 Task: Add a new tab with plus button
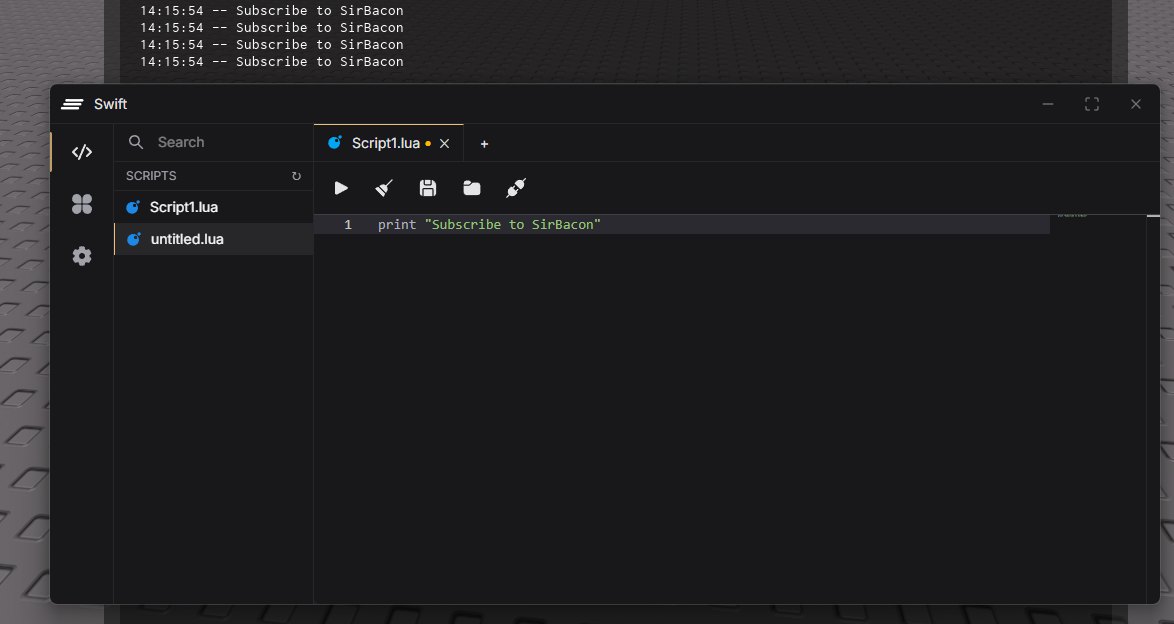[x=484, y=144]
